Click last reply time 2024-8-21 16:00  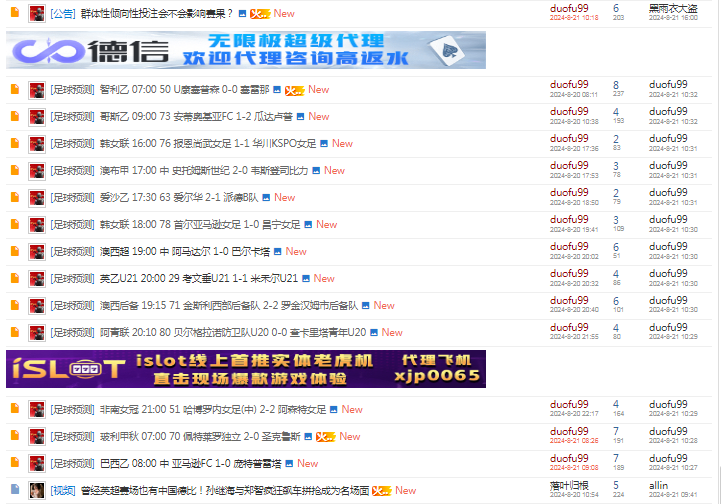pyautogui.click(x=673, y=18)
